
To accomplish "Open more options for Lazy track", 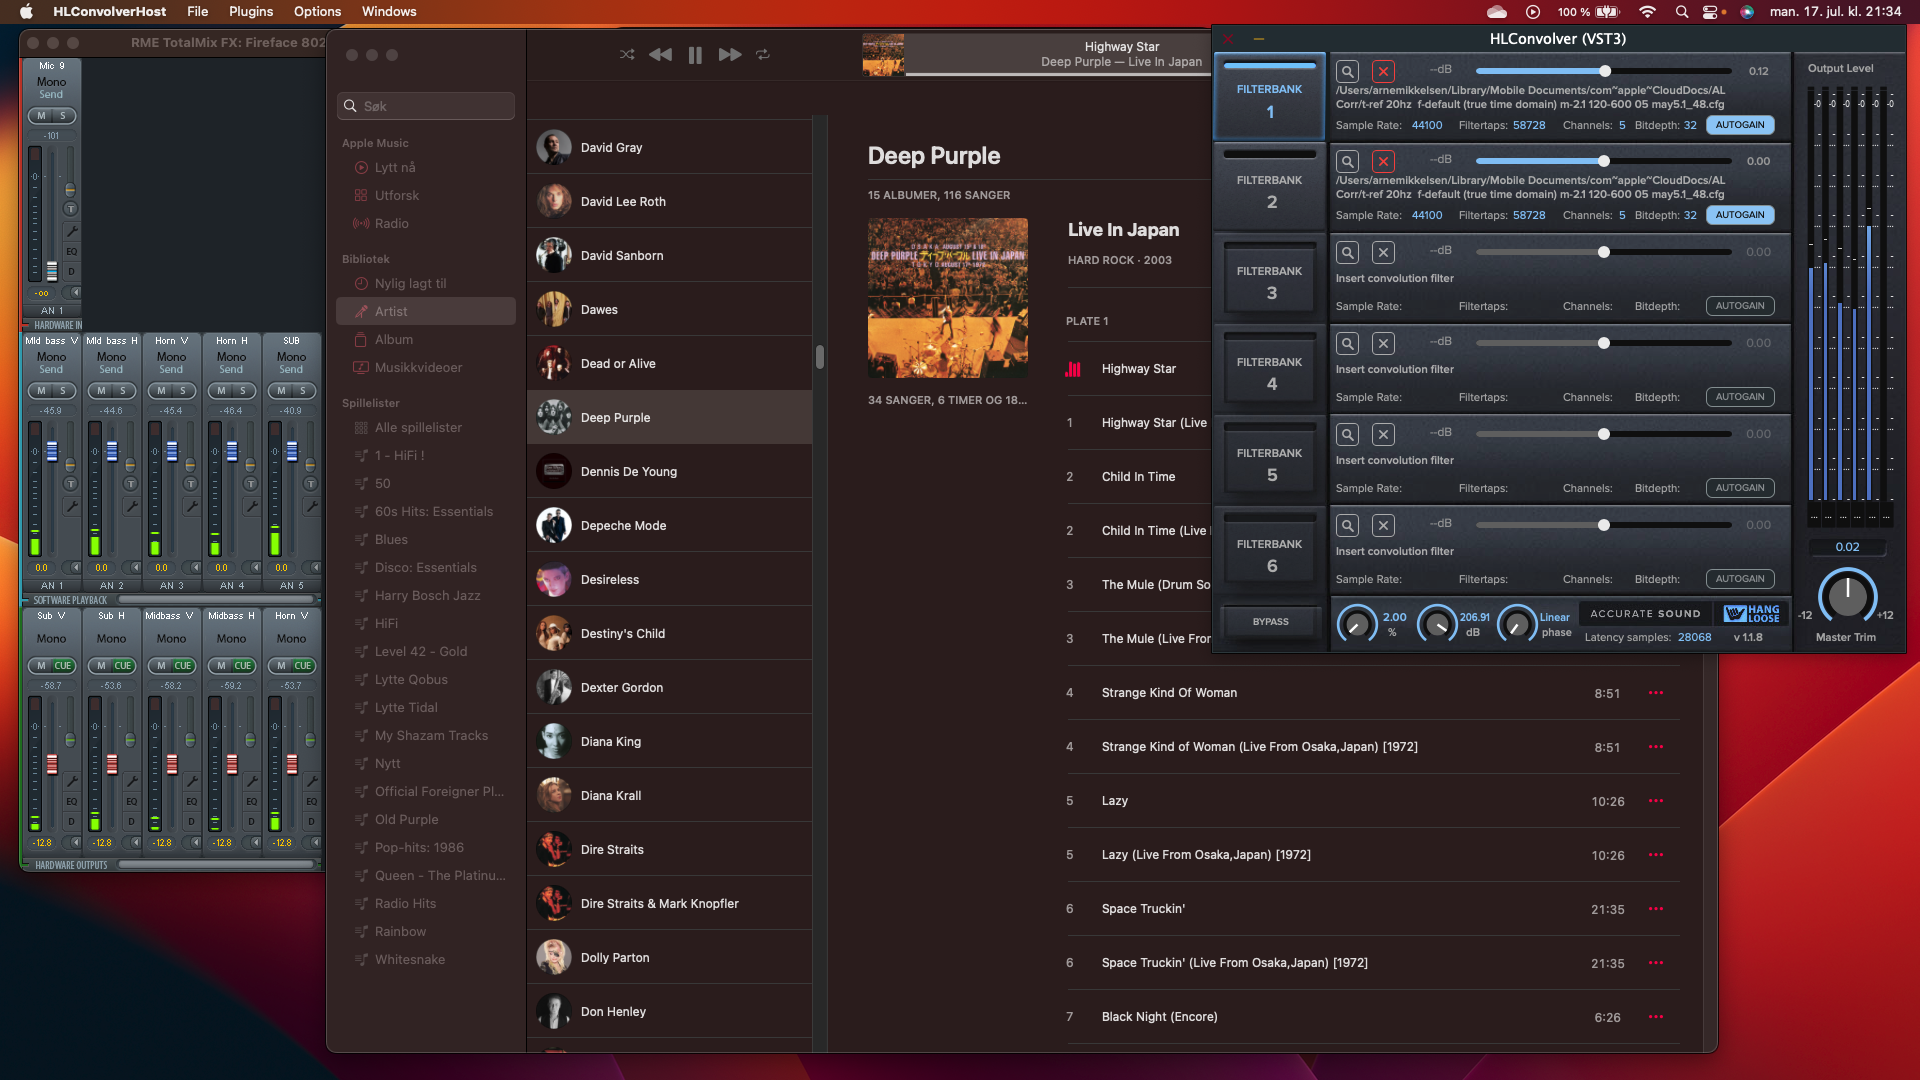I will click(x=1656, y=801).
